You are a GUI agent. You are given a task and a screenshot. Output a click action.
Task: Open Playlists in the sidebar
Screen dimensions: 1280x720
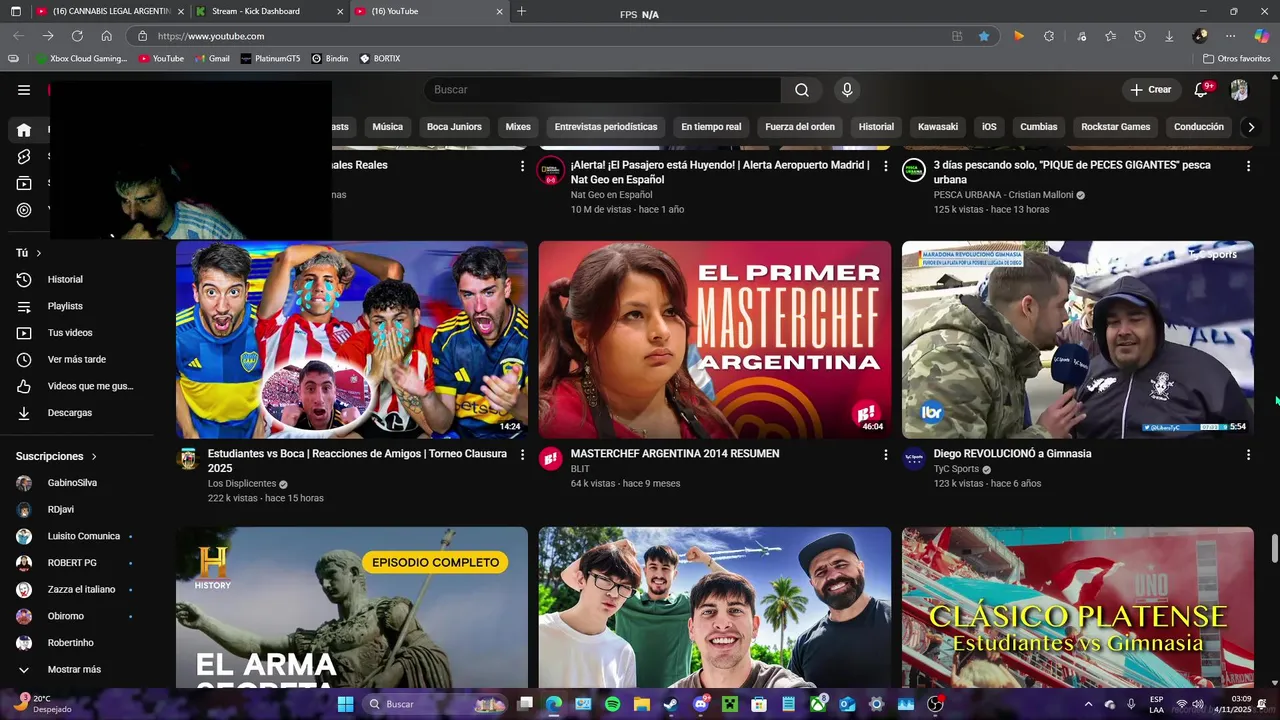(65, 306)
